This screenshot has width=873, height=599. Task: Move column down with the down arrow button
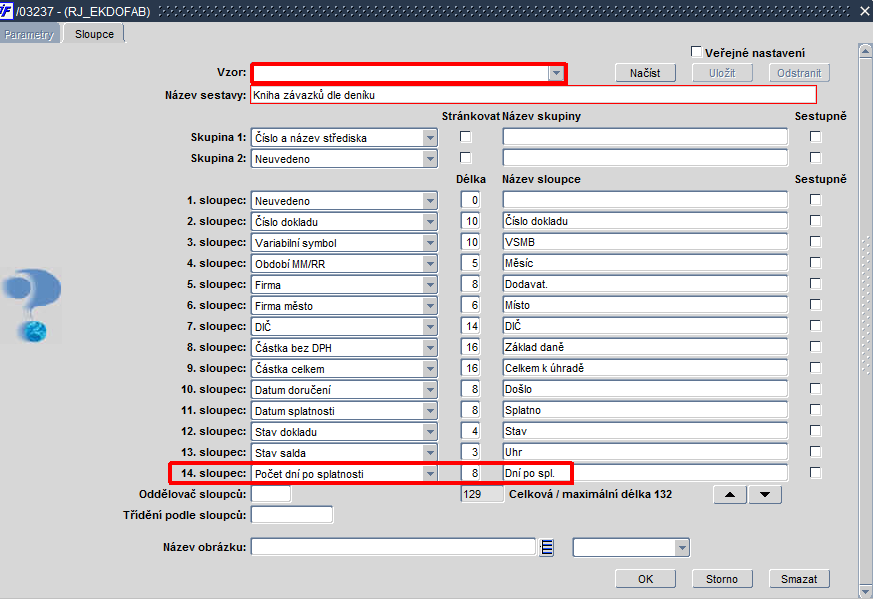765,494
